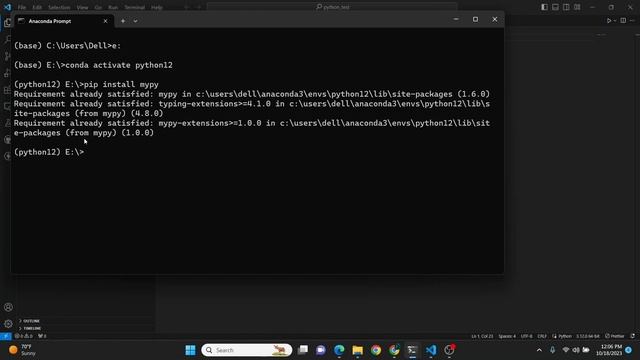Viewport: 640px width, 360px height.
Task: Open VS Code Run and Debug icon
Action: tap(7, 73)
